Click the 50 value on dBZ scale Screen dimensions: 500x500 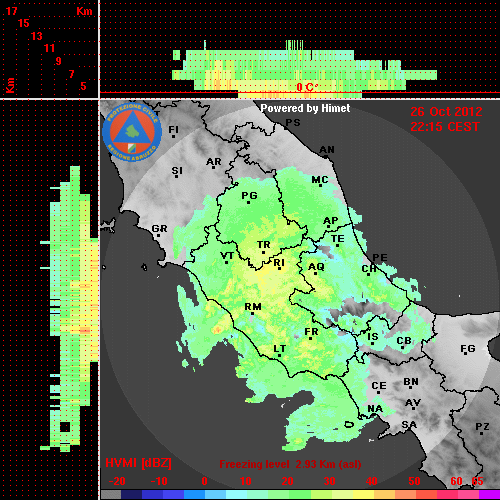coord(414,481)
